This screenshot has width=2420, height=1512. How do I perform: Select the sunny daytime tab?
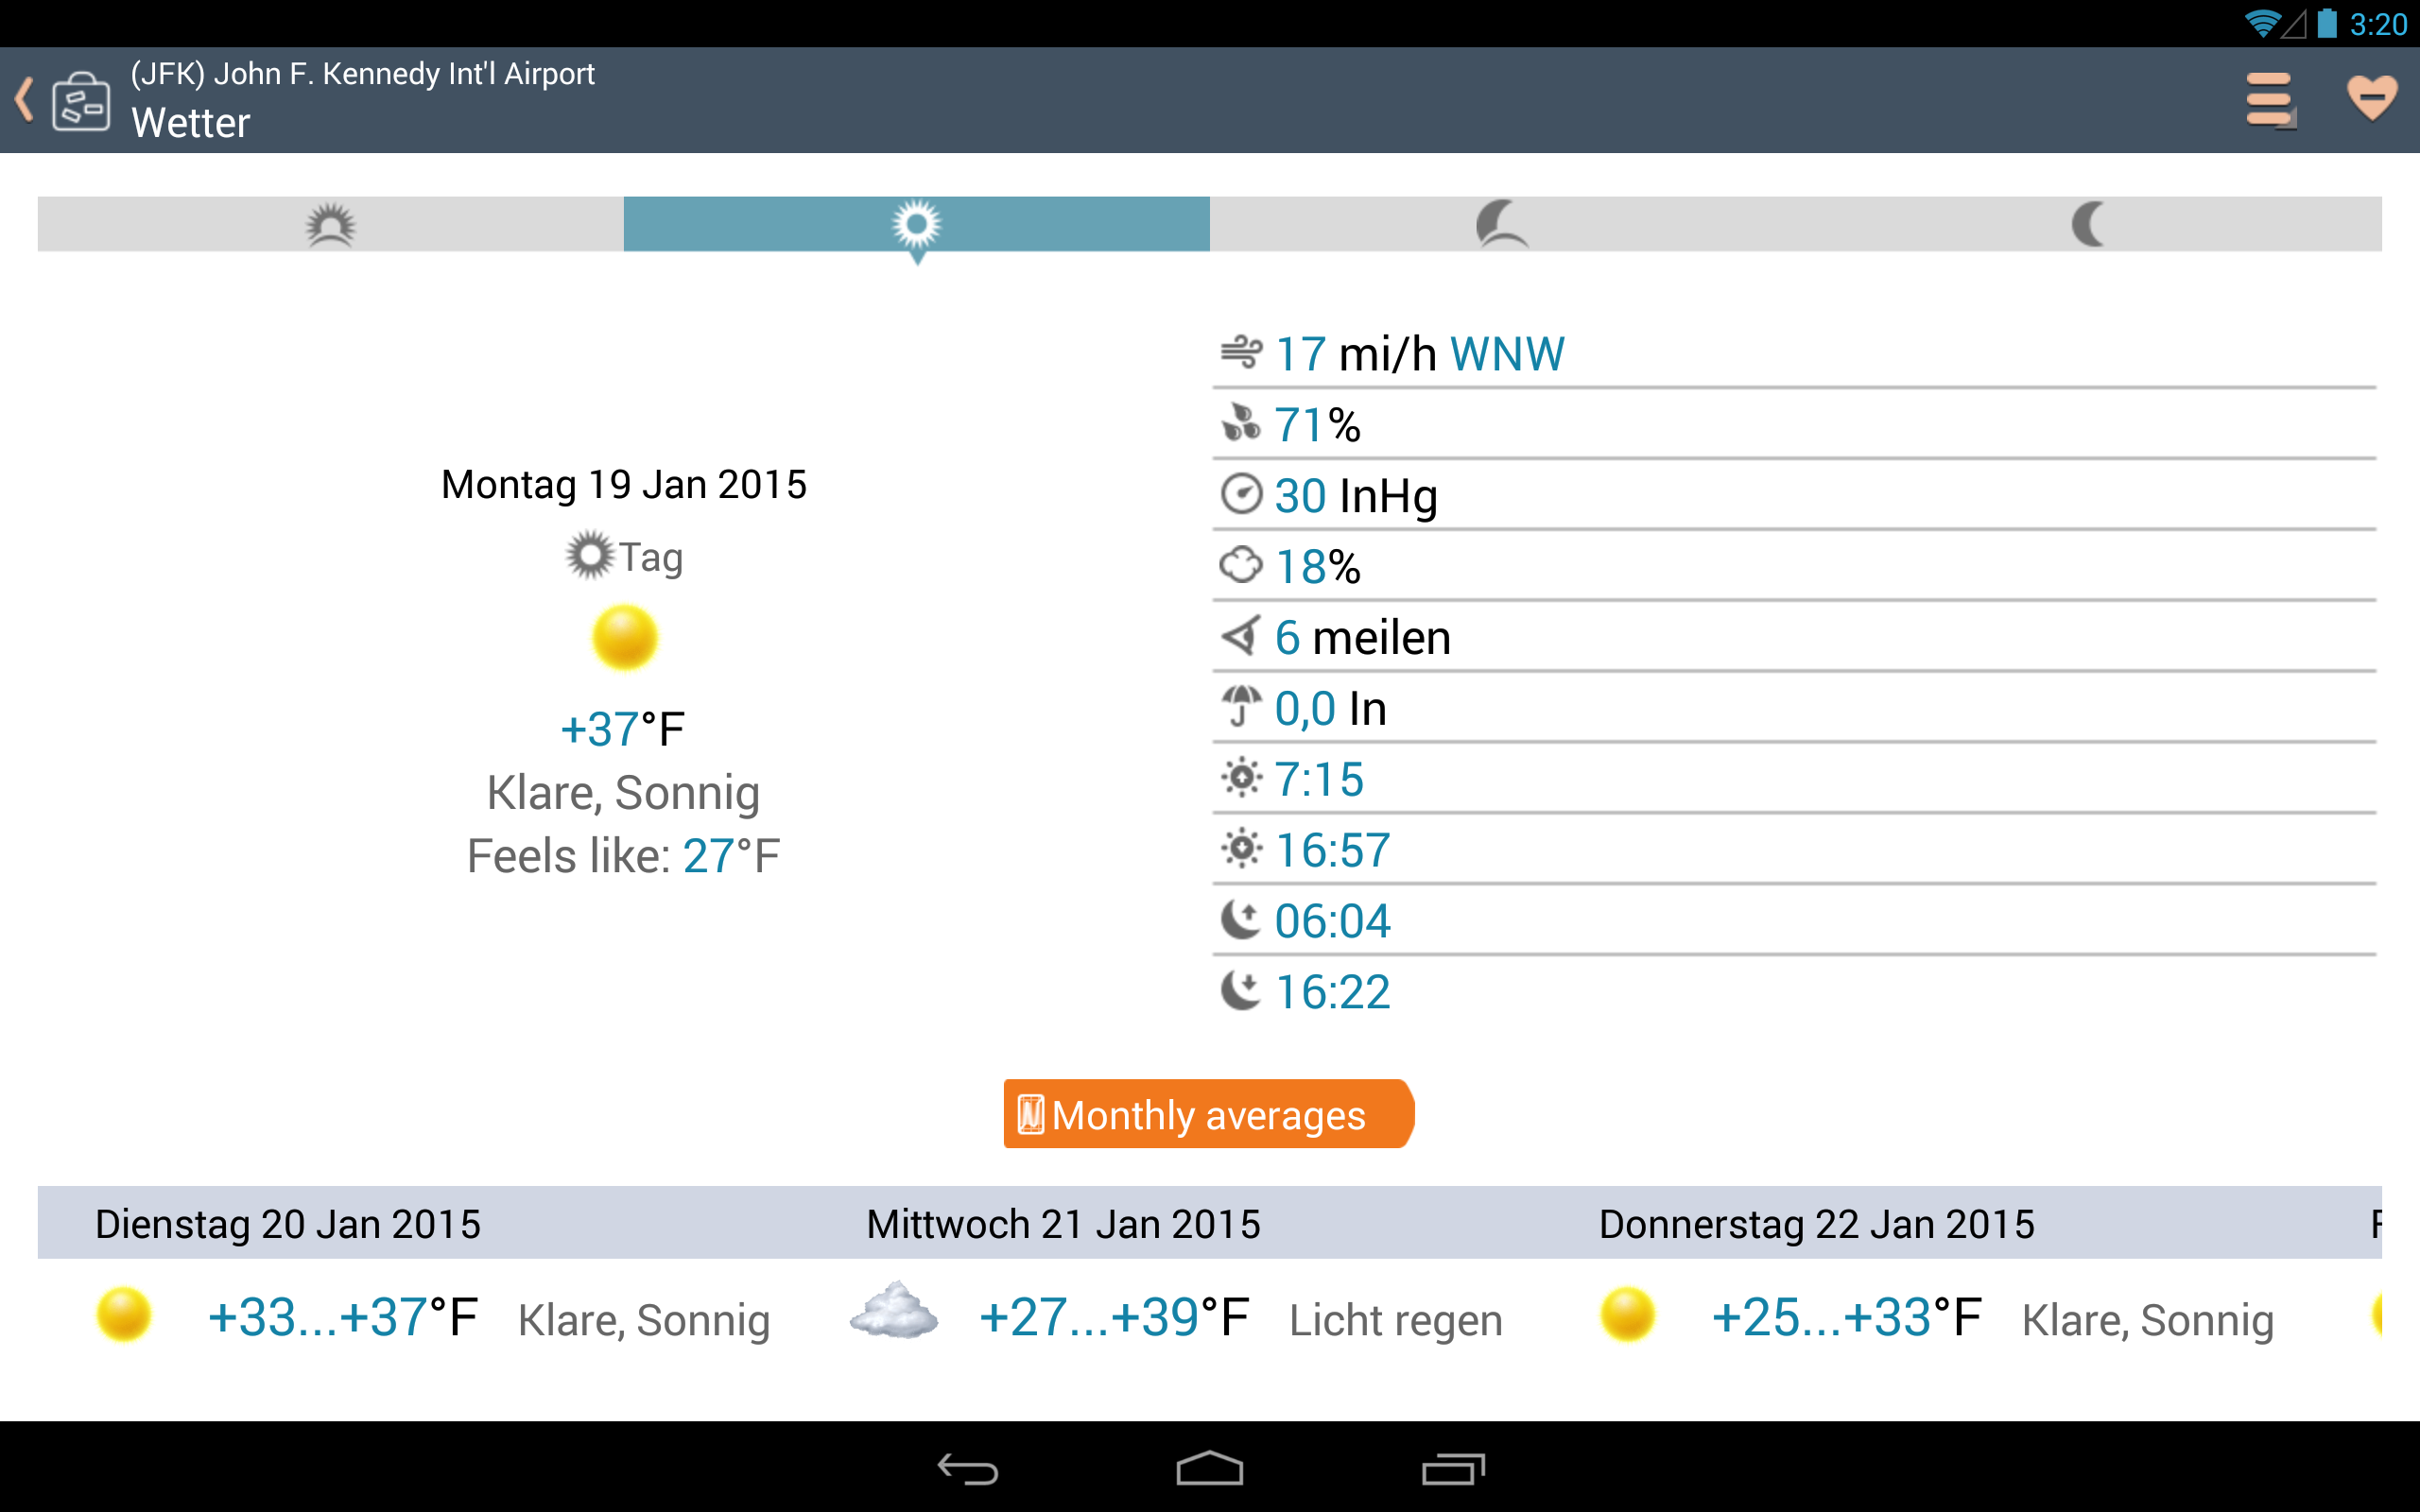[x=916, y=224]
